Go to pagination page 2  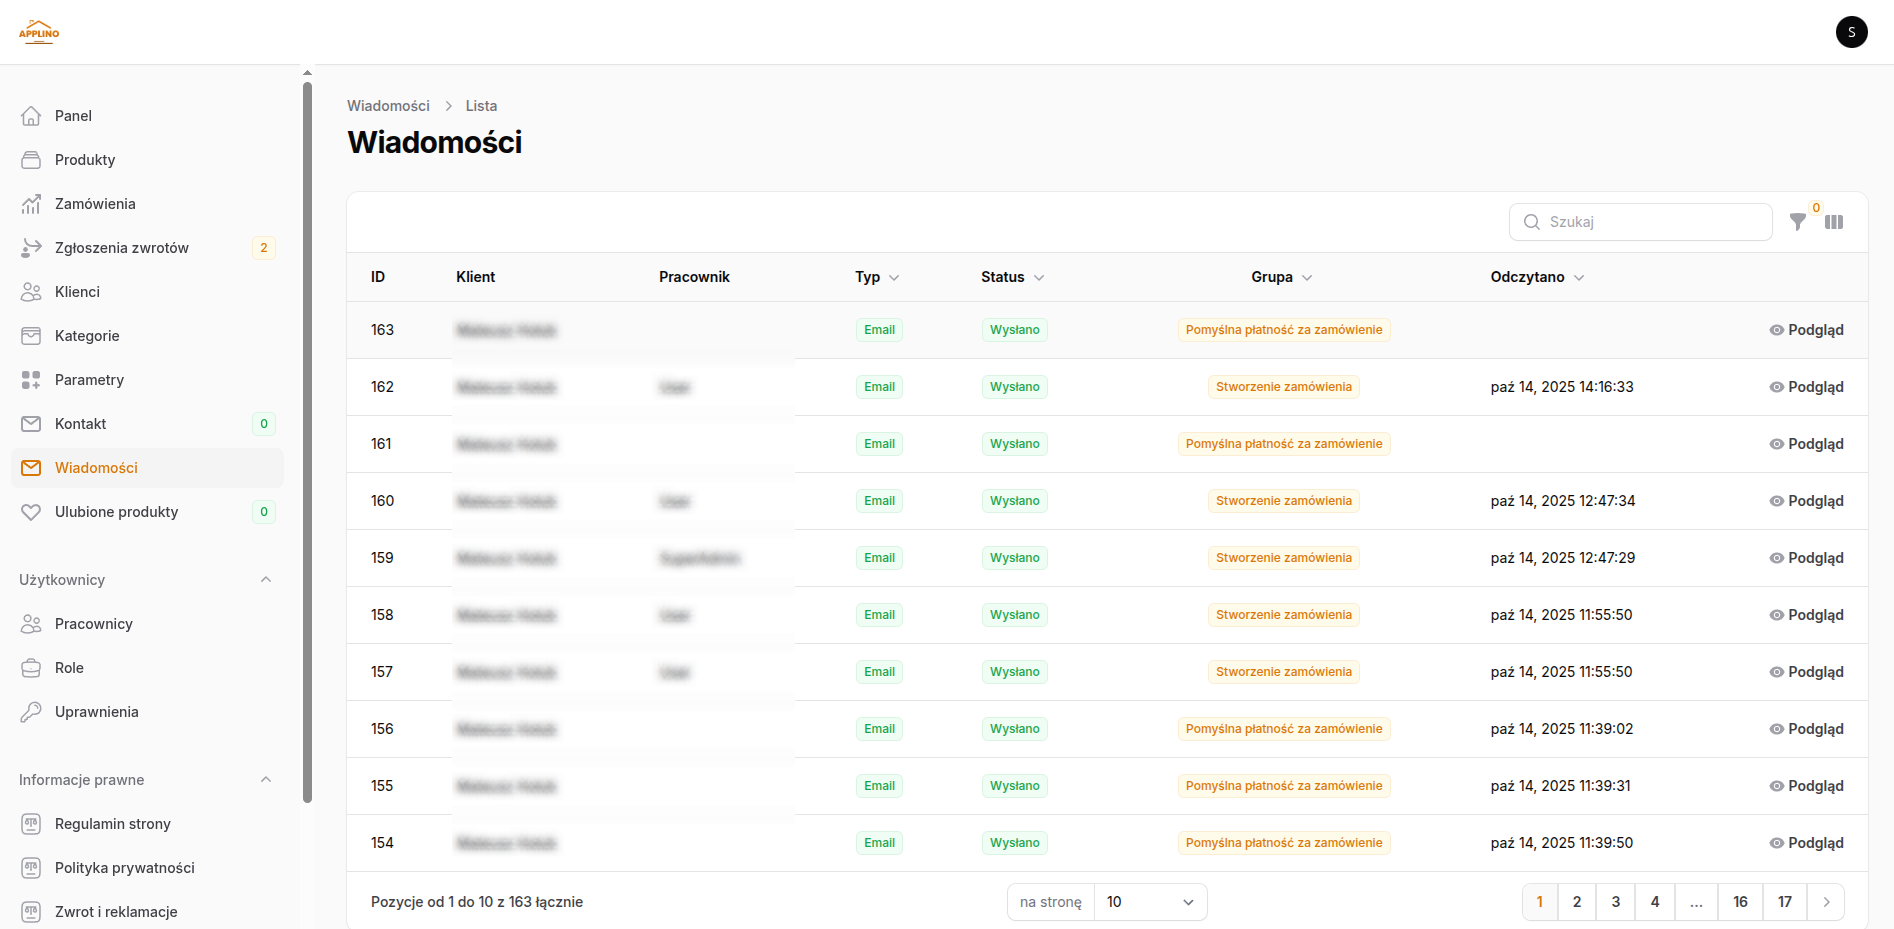1577,902
